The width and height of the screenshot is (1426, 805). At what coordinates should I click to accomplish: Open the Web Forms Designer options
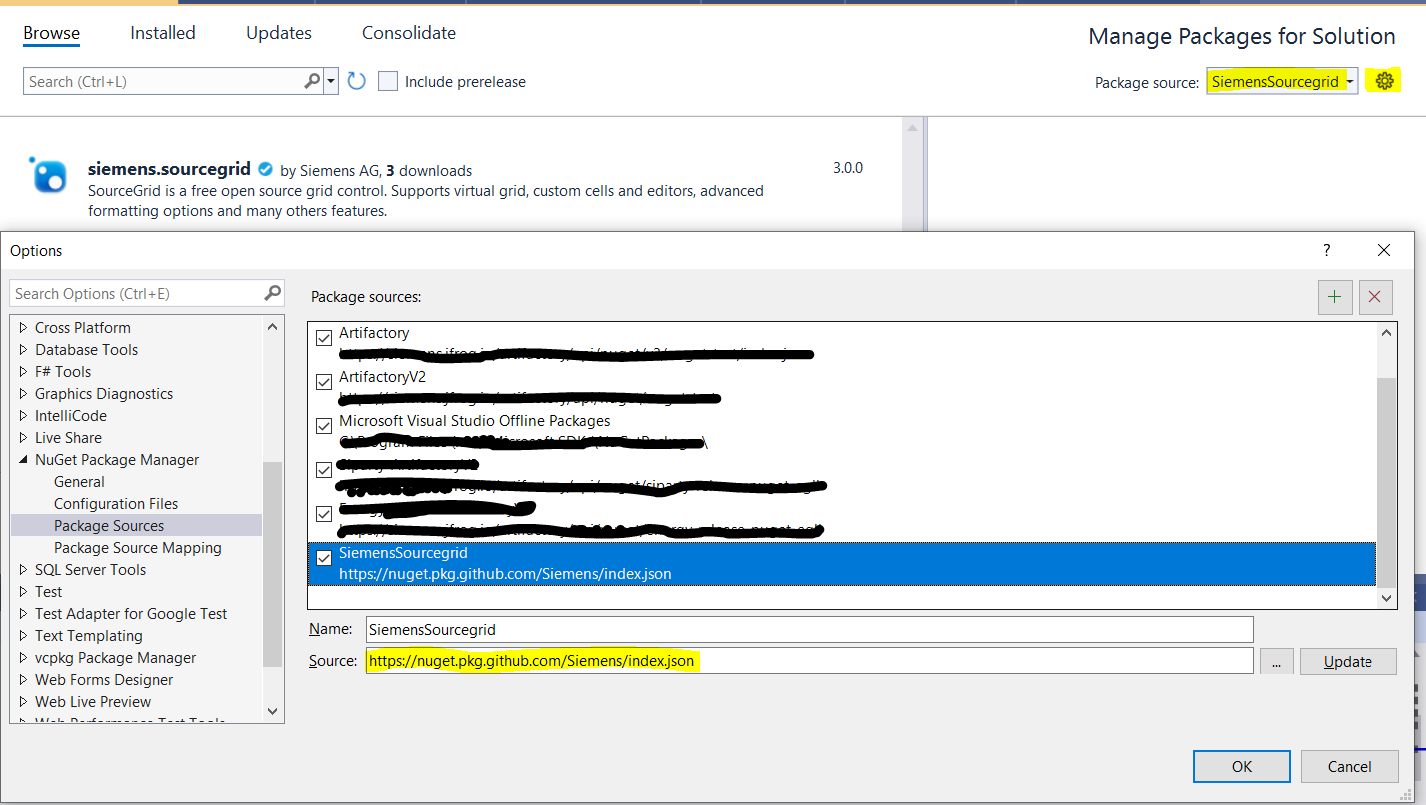click(104, 680)
